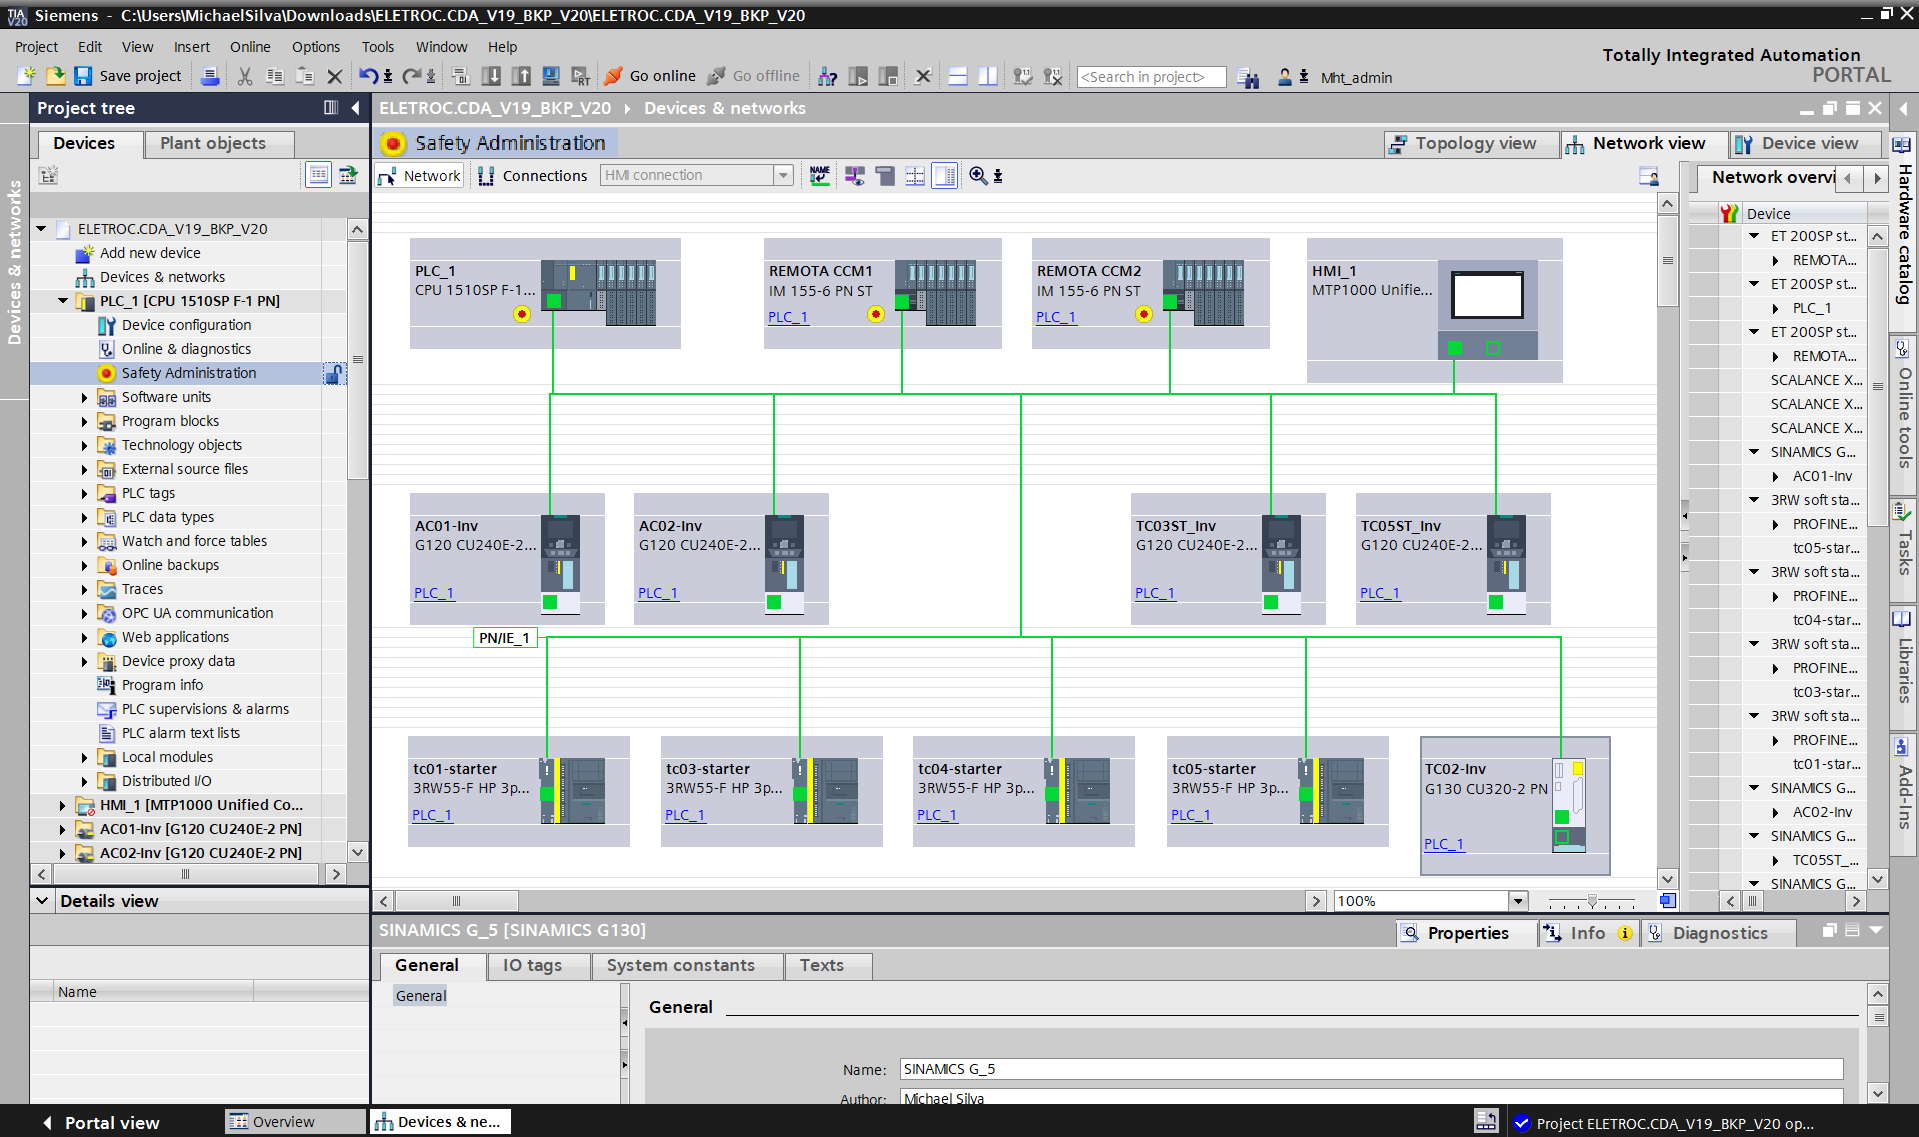Click the Portal view button
Screen dimensions: 1919x1137
click(x=101, y=1123)
